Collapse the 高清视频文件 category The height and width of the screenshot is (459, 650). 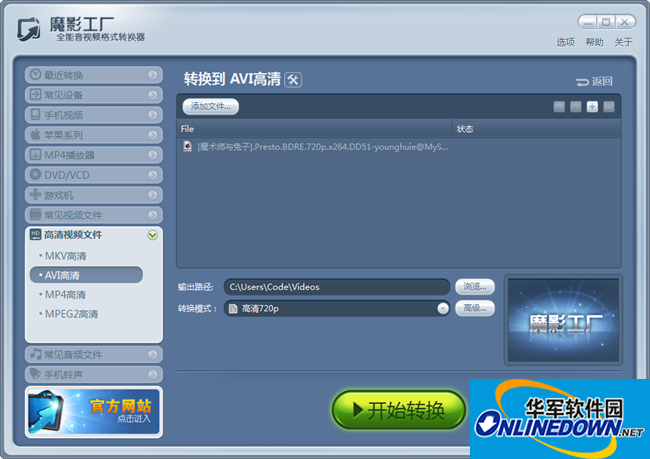(x=94, y=235)
